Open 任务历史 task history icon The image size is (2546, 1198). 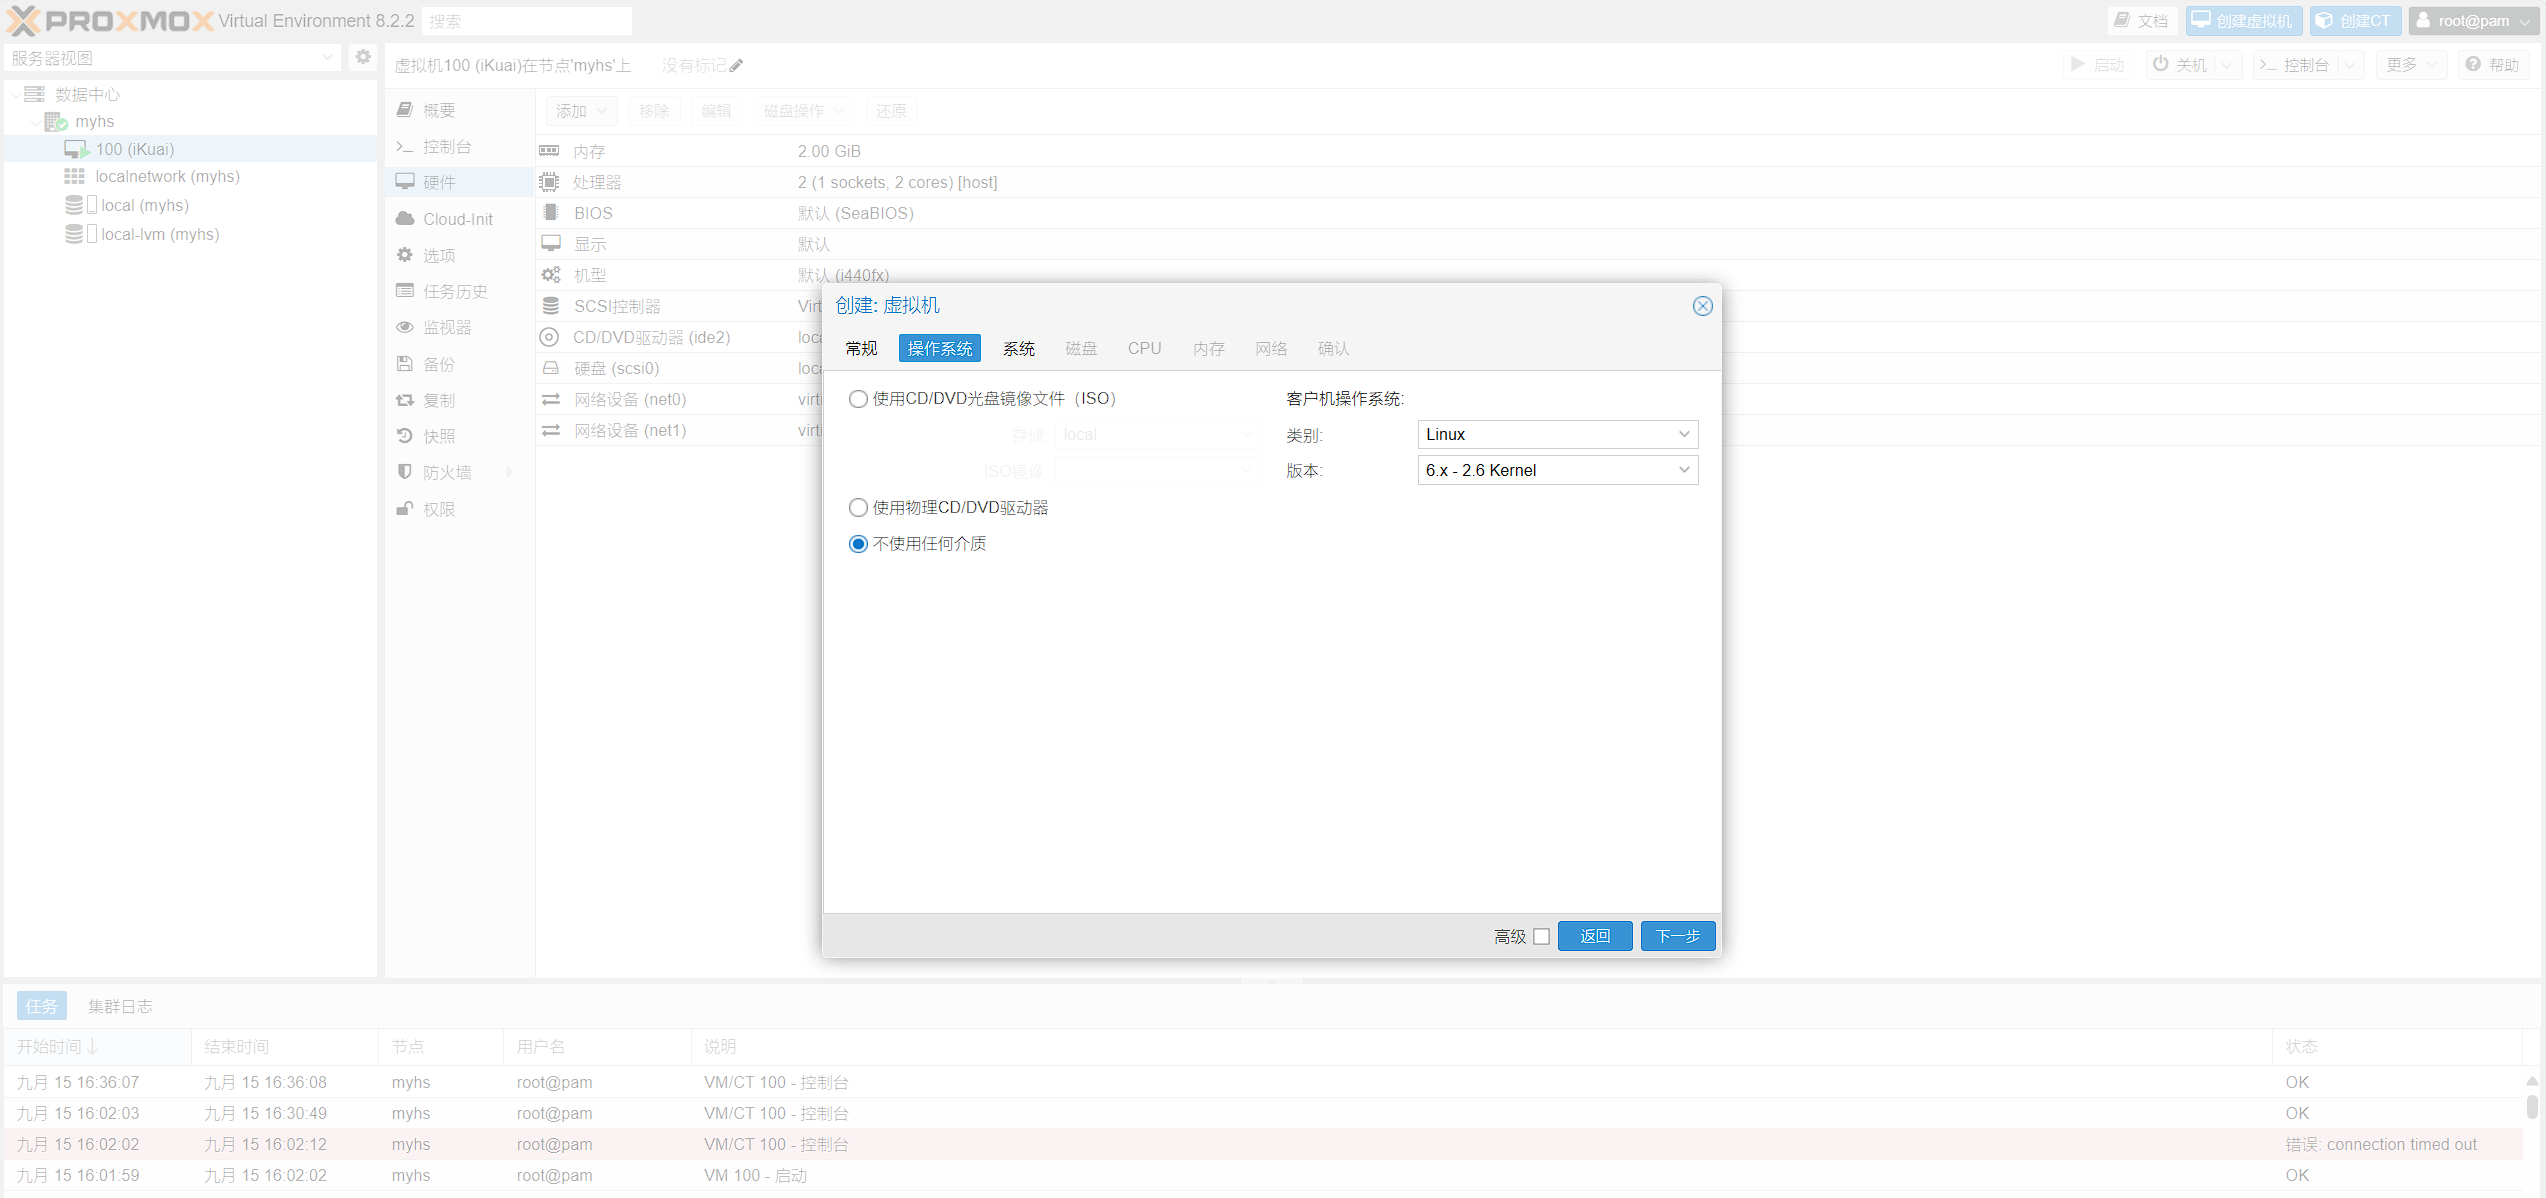(x=405, y=290)
